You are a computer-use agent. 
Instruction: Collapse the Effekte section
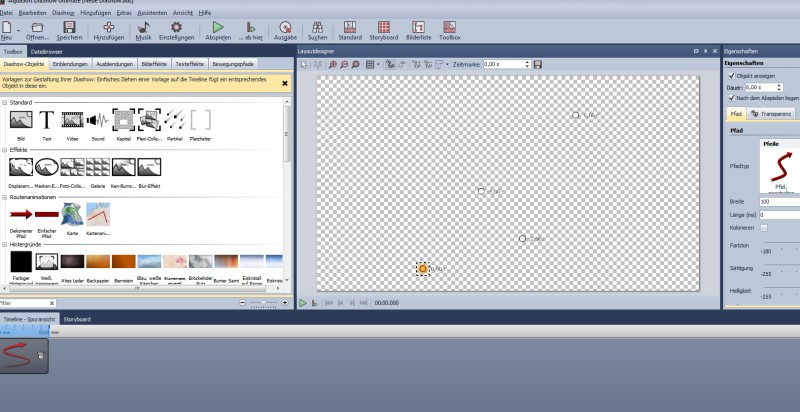point(5,149)
